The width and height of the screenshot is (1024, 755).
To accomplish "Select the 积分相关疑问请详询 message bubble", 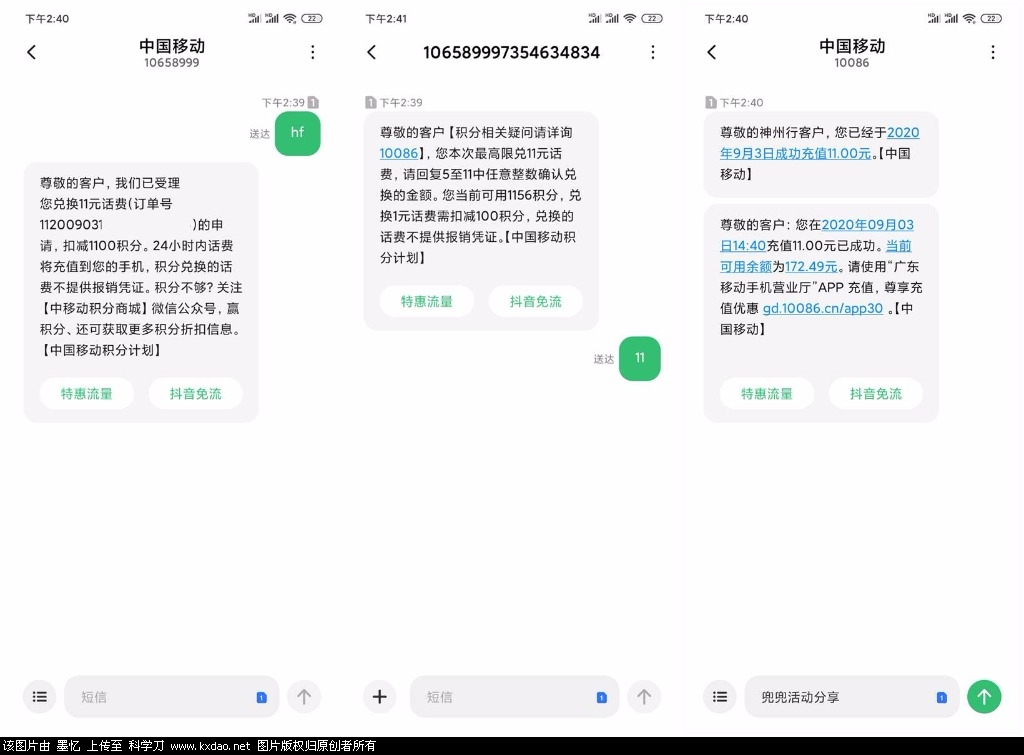I will (481, 220).
